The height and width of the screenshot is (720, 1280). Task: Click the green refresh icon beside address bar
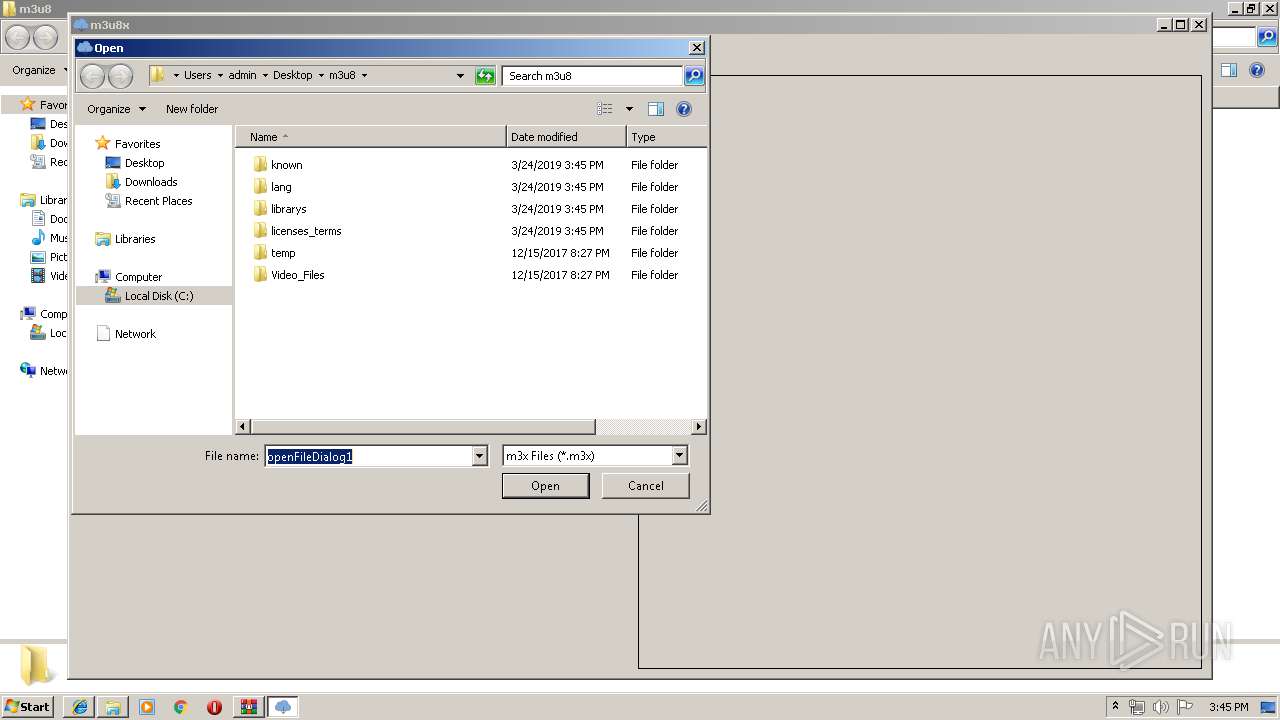tap(485, 76)
